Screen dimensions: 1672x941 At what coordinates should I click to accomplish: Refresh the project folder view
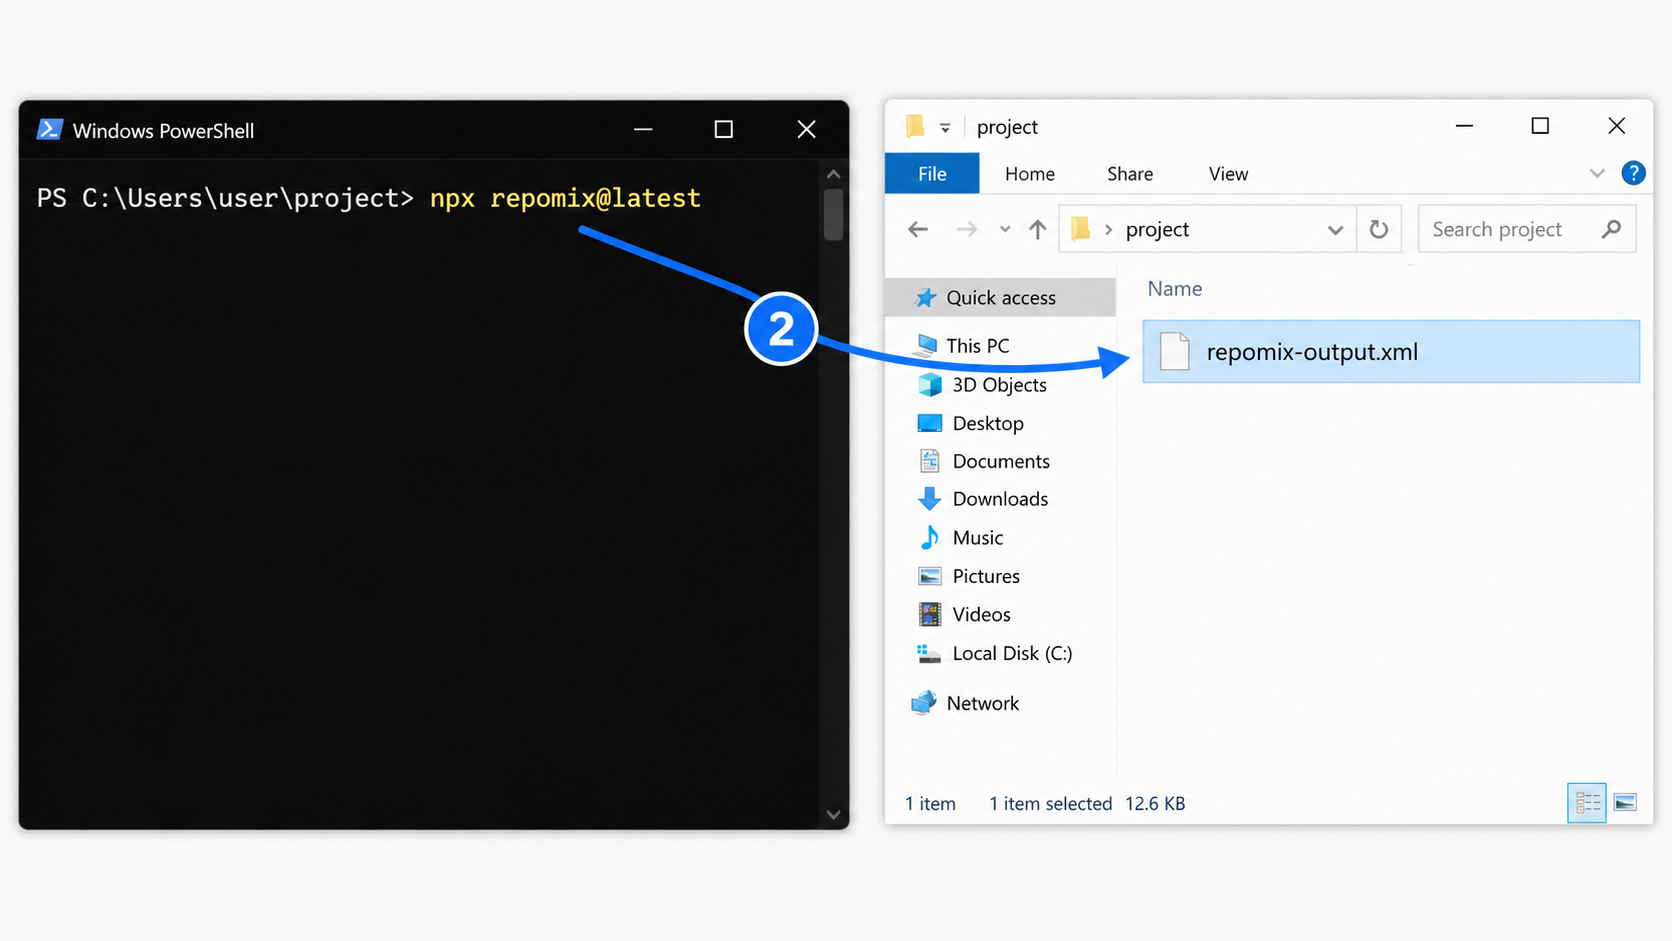tap(1379, 230)
